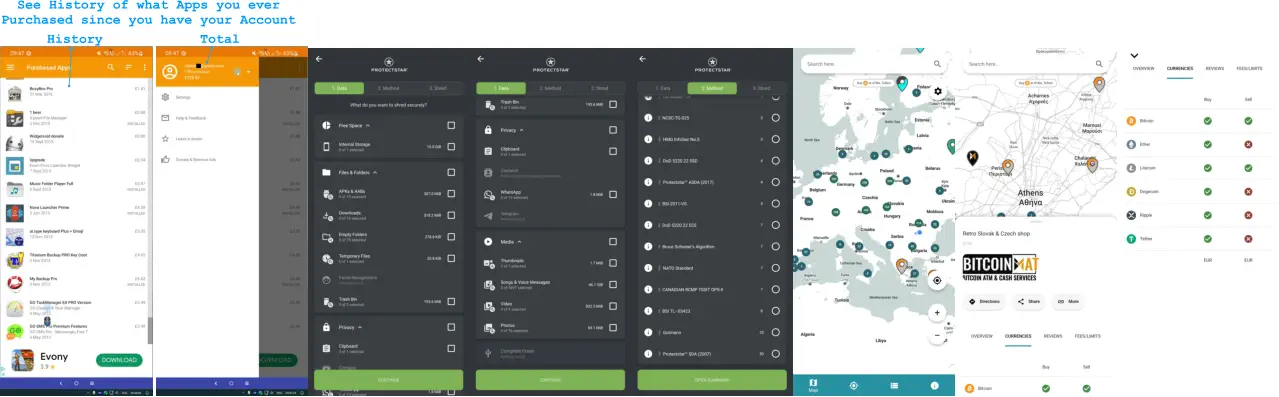
Task: Click the Ether coin icon in currency table
Action: (x=1132, y=144)
